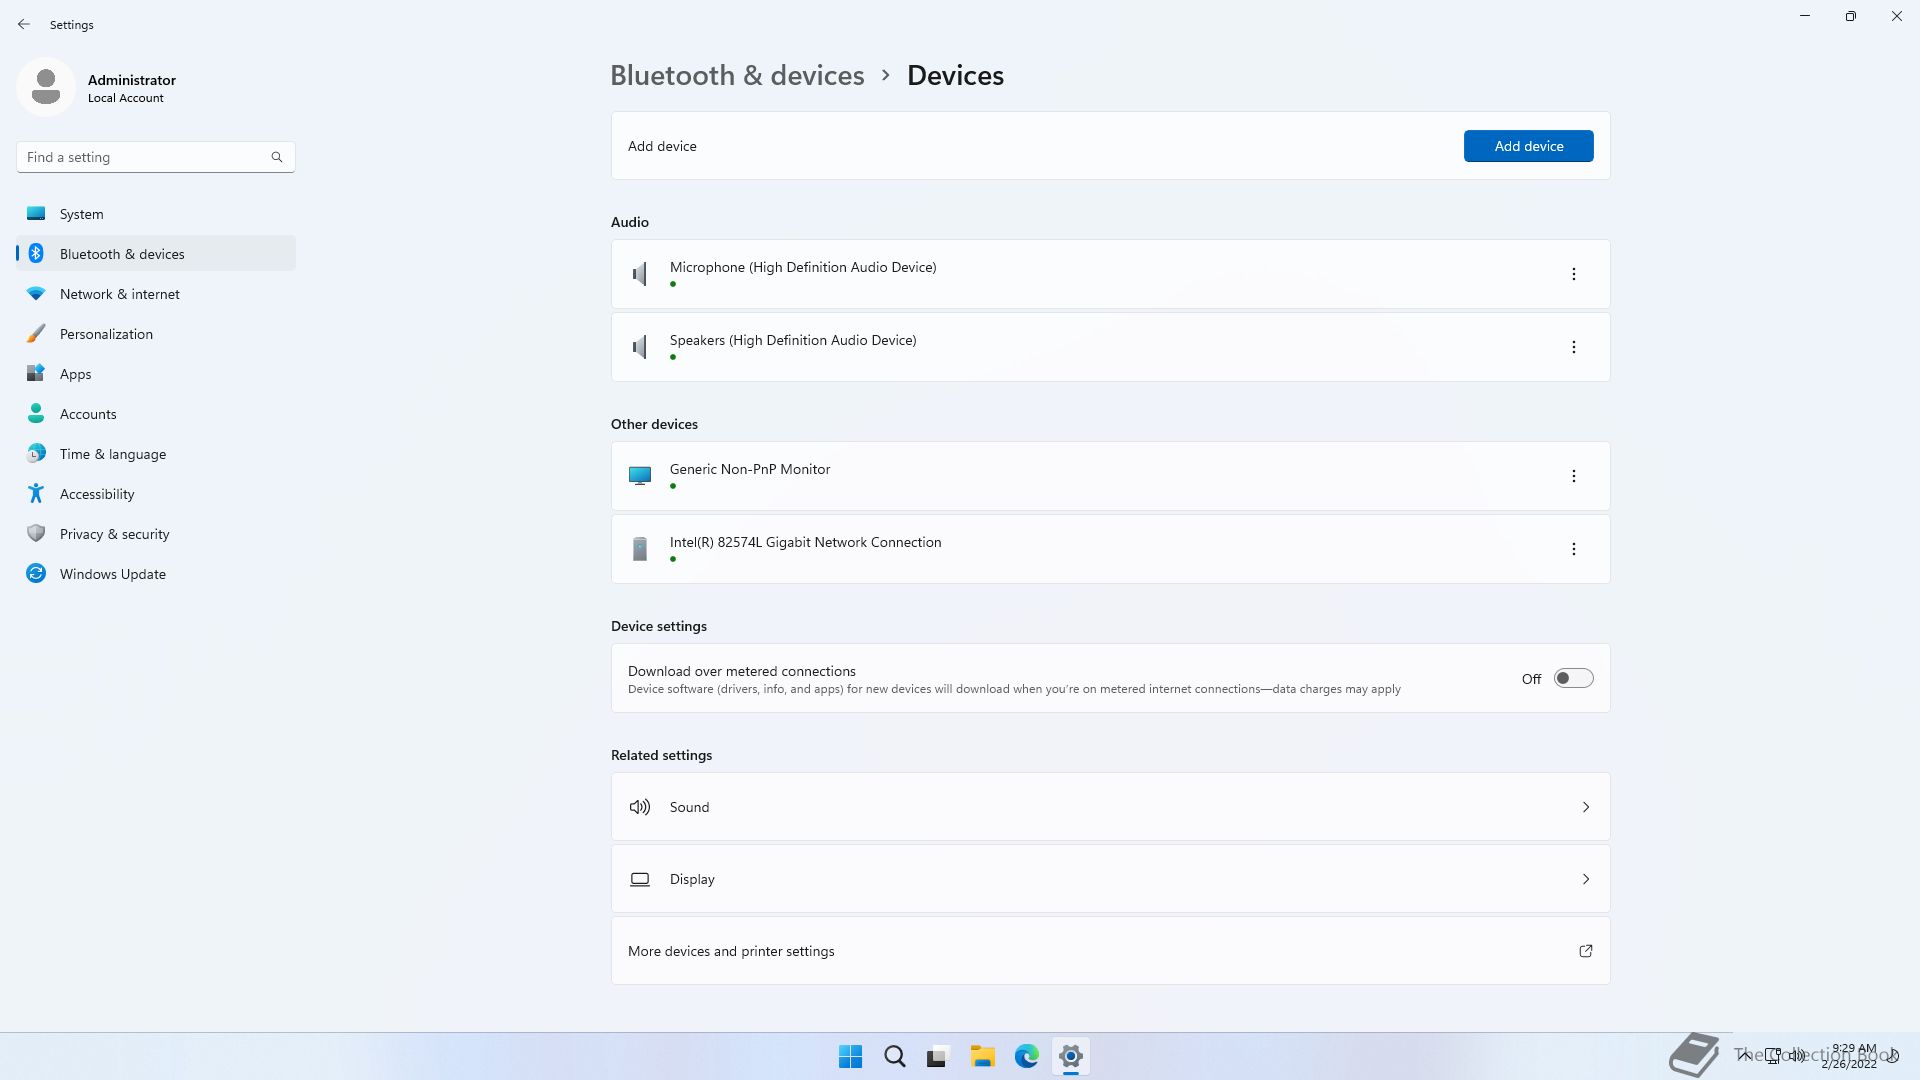
Task: Click the search magnifier in Find a setting
Action: (277, 157)
